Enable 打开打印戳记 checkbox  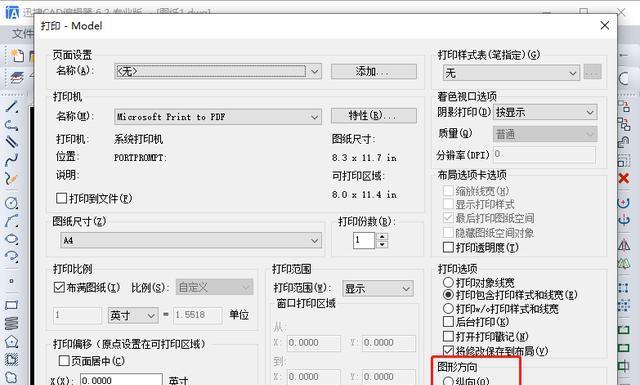click(x=448, y=336)
